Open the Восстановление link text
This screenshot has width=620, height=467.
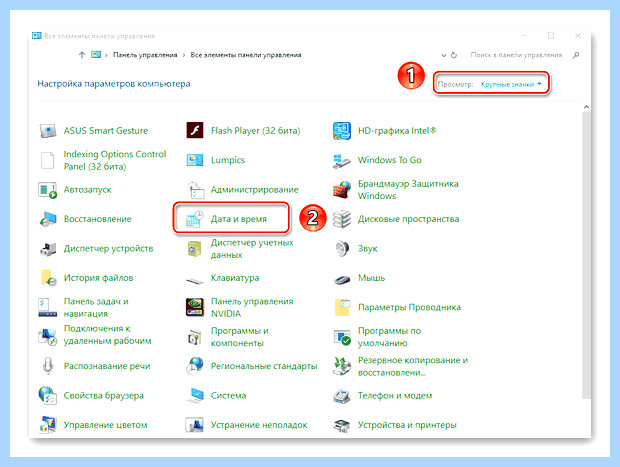pyautogui.click(x=98, y=219)
